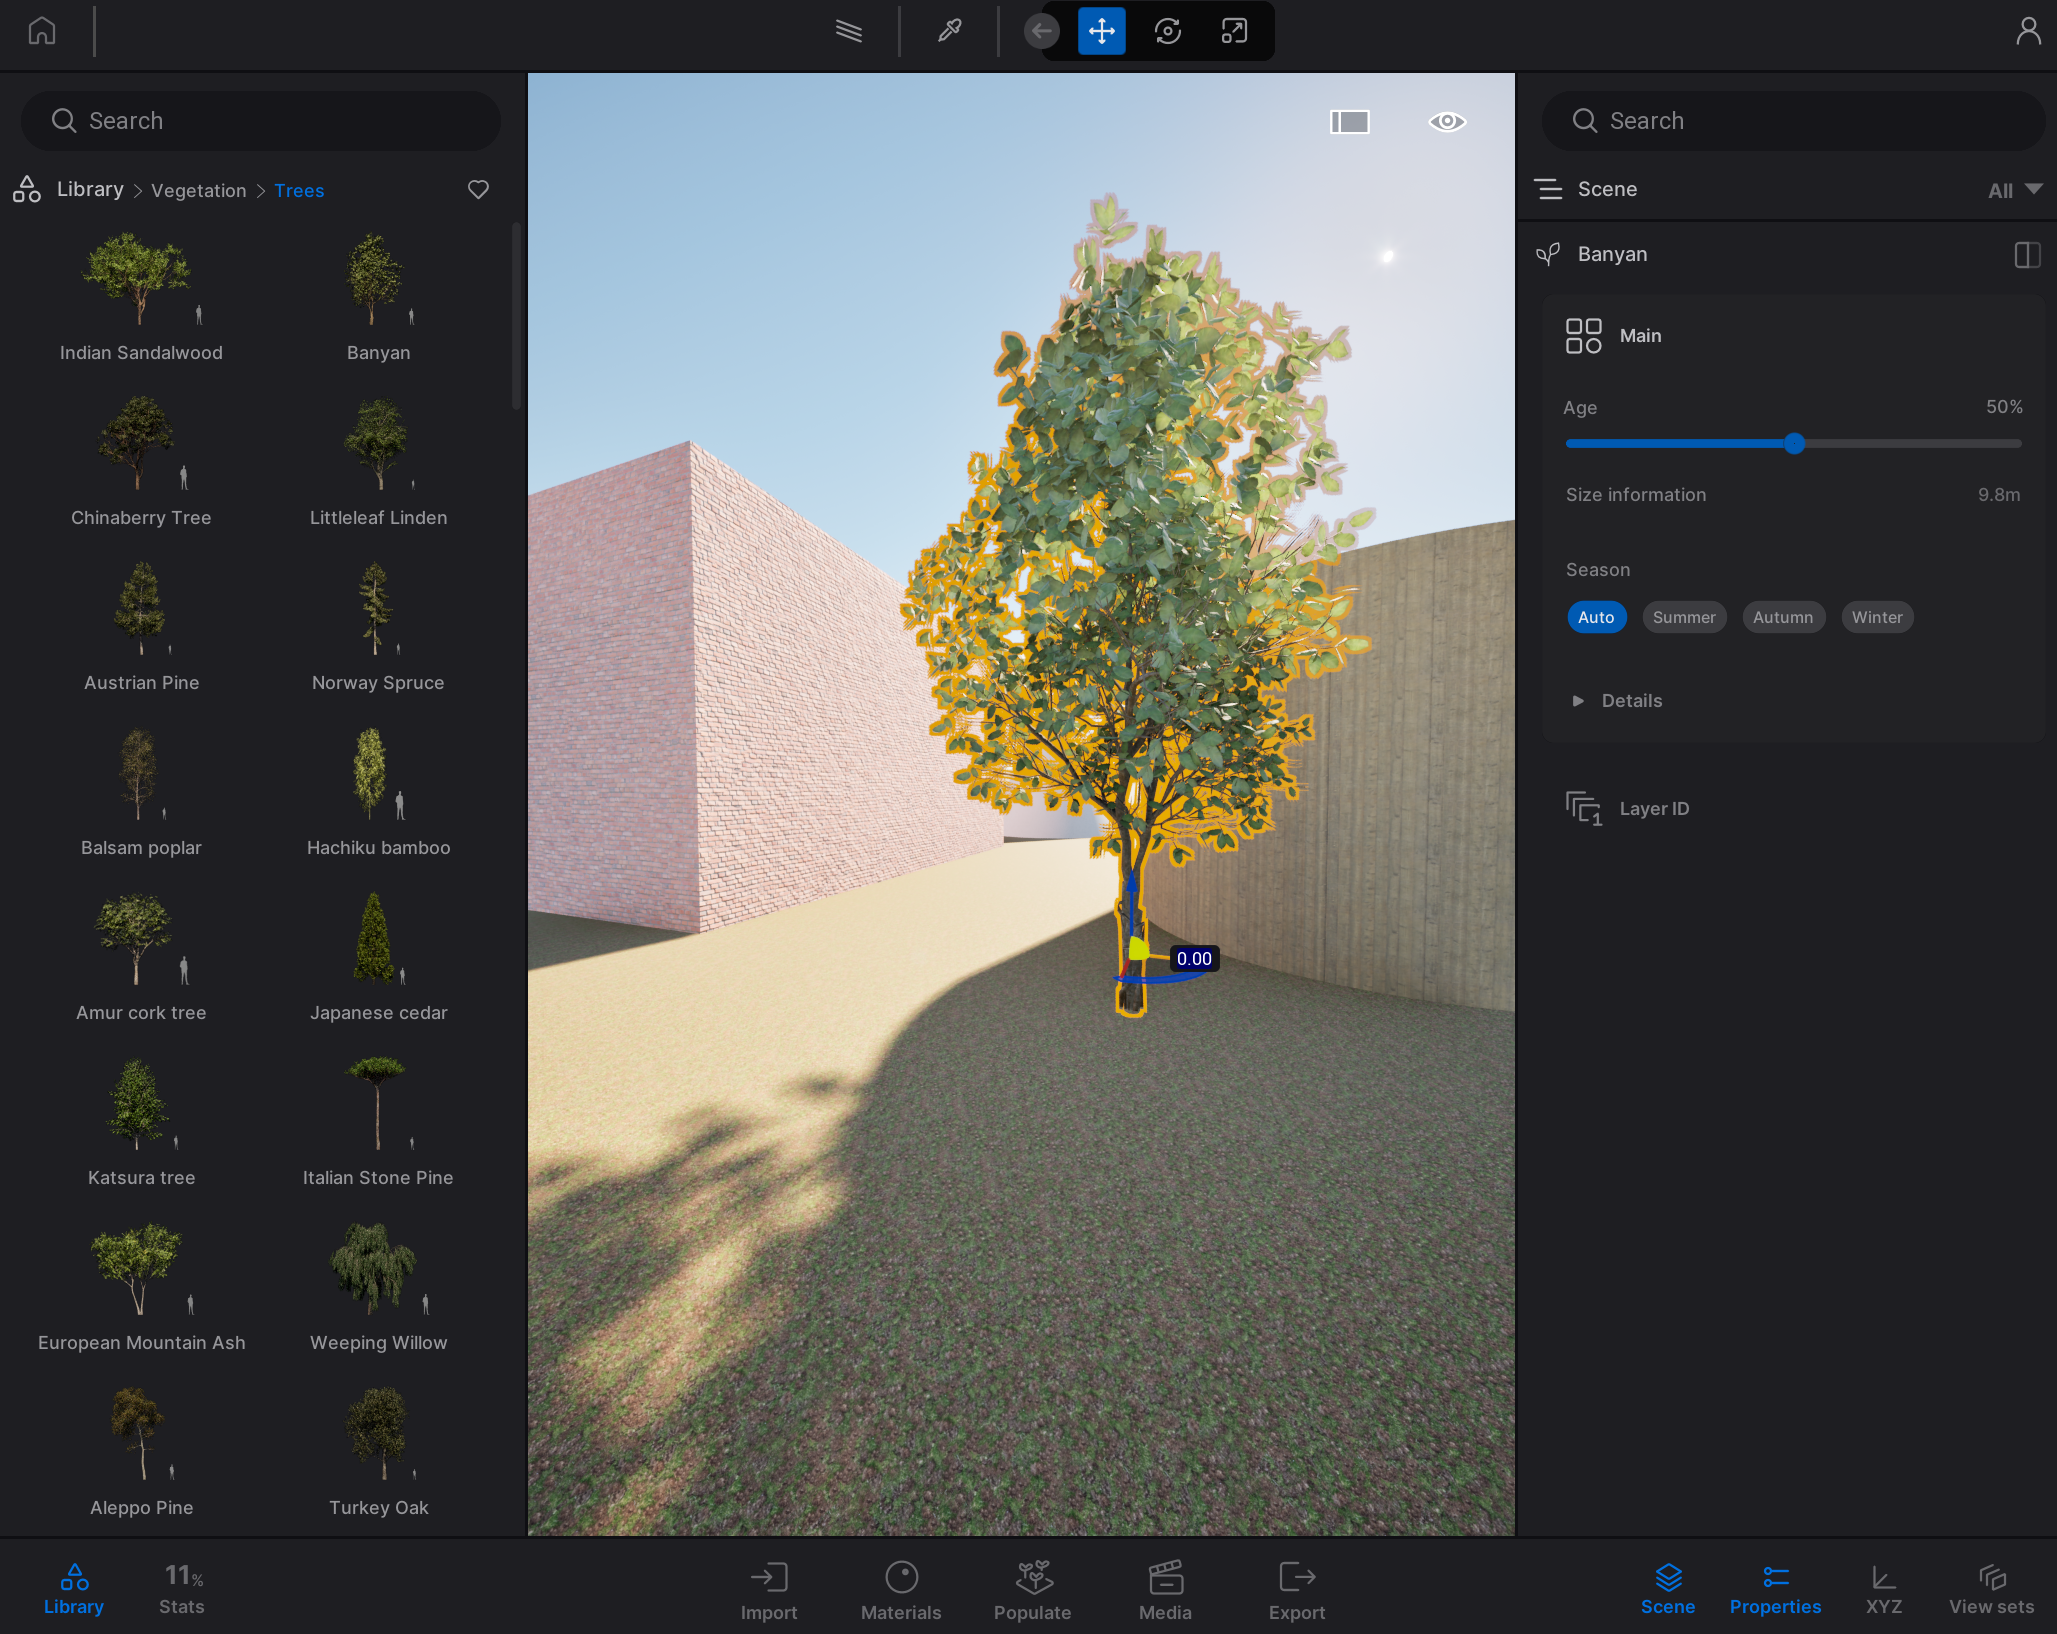The width and height of the screenshot is (2057, 1634).
Task: Toggle the viewport eye visibility
Action: tap(1446, 122)
